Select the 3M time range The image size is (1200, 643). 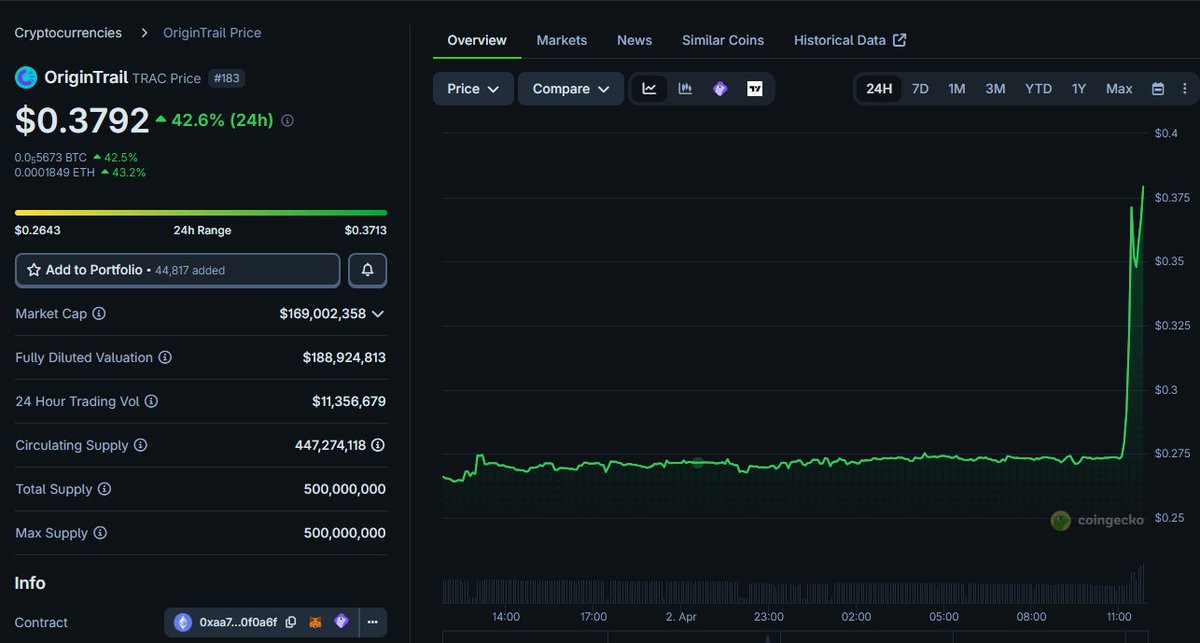click(995, 89)
